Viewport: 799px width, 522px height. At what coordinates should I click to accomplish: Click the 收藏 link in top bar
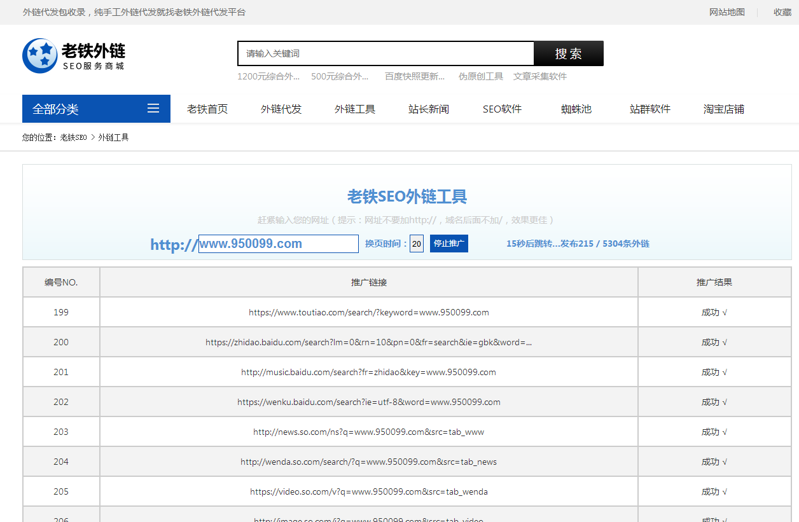[x=782, y=12]
